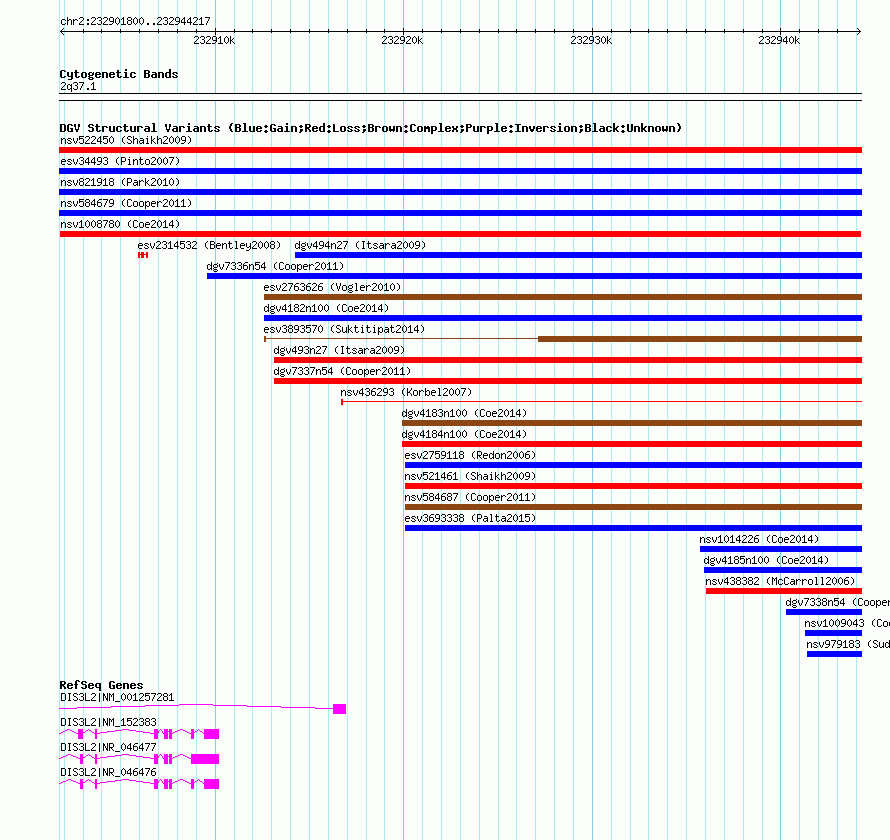Select DIS3L2|NM_152383 gene label
Screen dimensions: 890x840
(108, 722)
